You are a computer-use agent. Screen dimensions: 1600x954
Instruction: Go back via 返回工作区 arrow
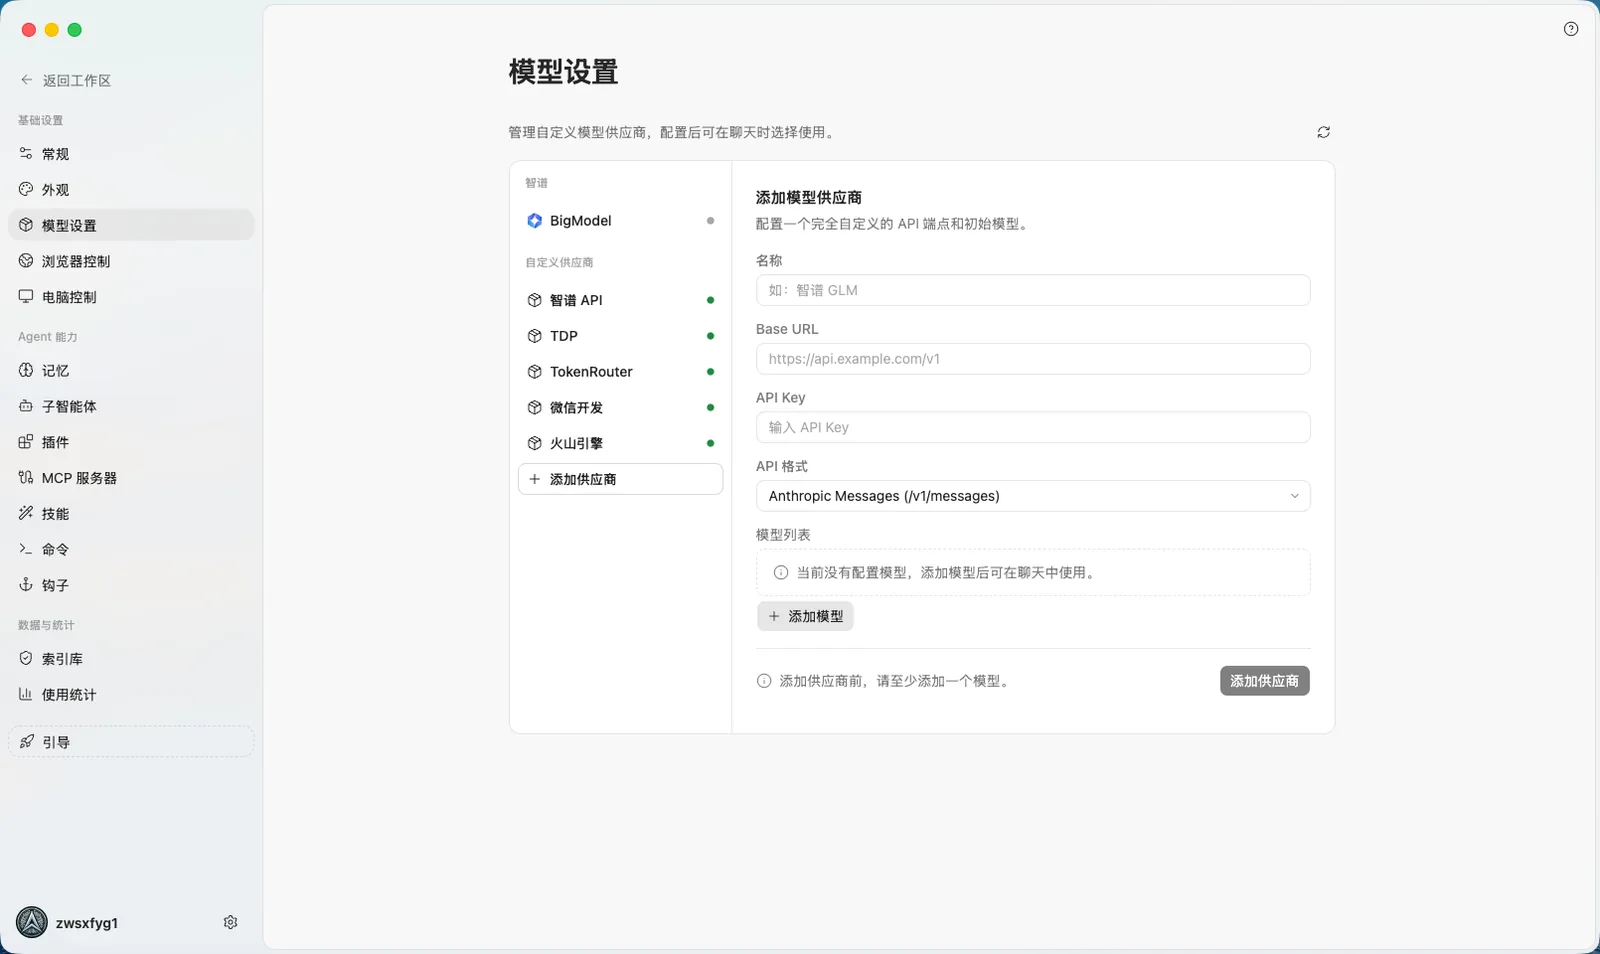[x=66, y=80]
